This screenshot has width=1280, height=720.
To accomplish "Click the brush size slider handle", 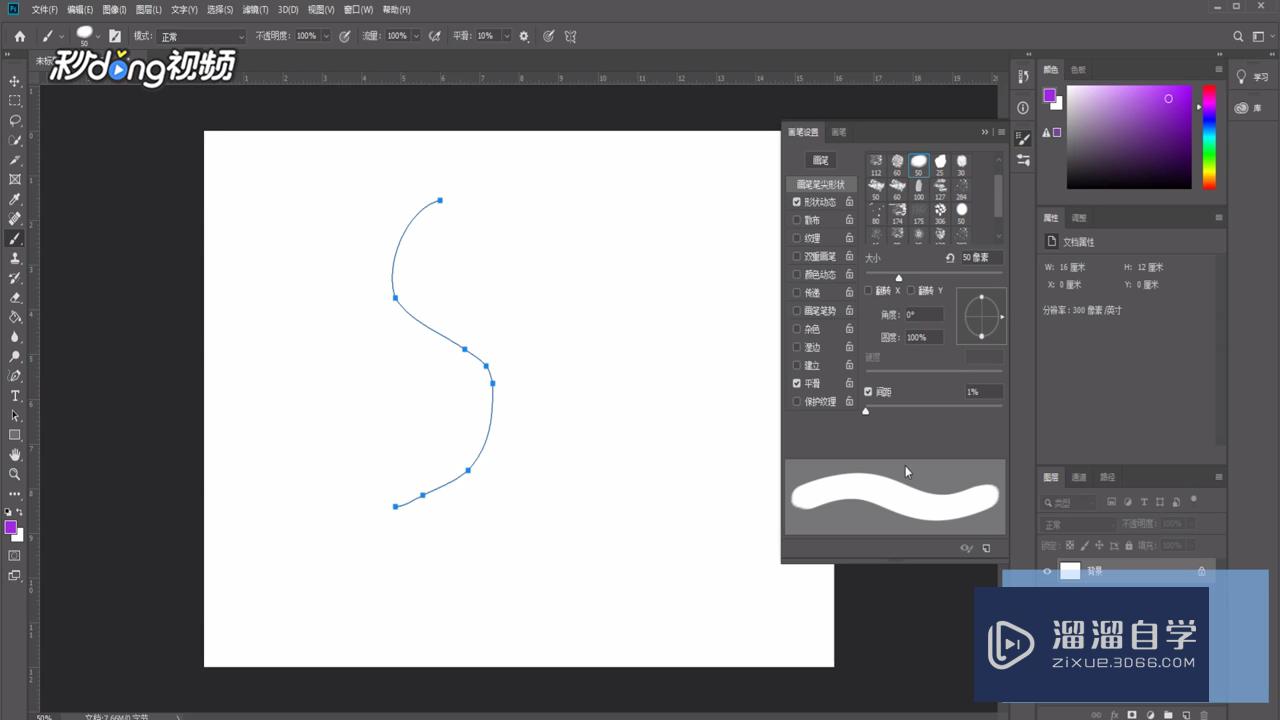I will 899,277.
